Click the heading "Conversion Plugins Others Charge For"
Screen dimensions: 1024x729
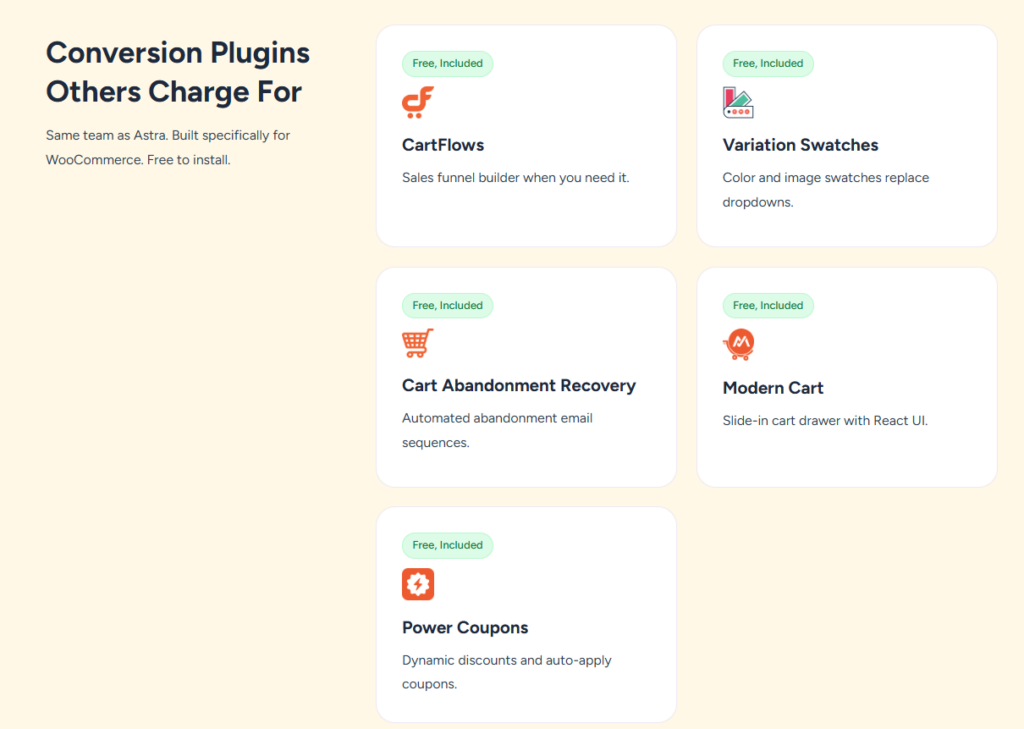(178, 73)
